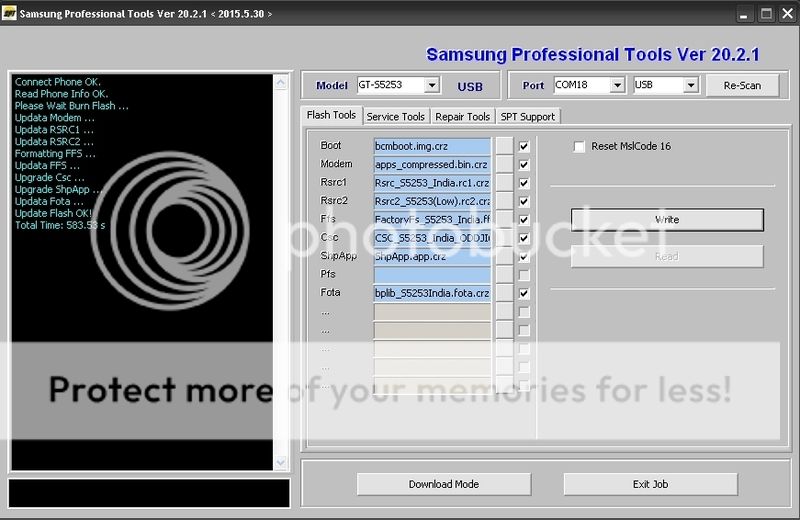Switch to the Flash Tools tab
800x520 pixels.
(x=331, y=115)
